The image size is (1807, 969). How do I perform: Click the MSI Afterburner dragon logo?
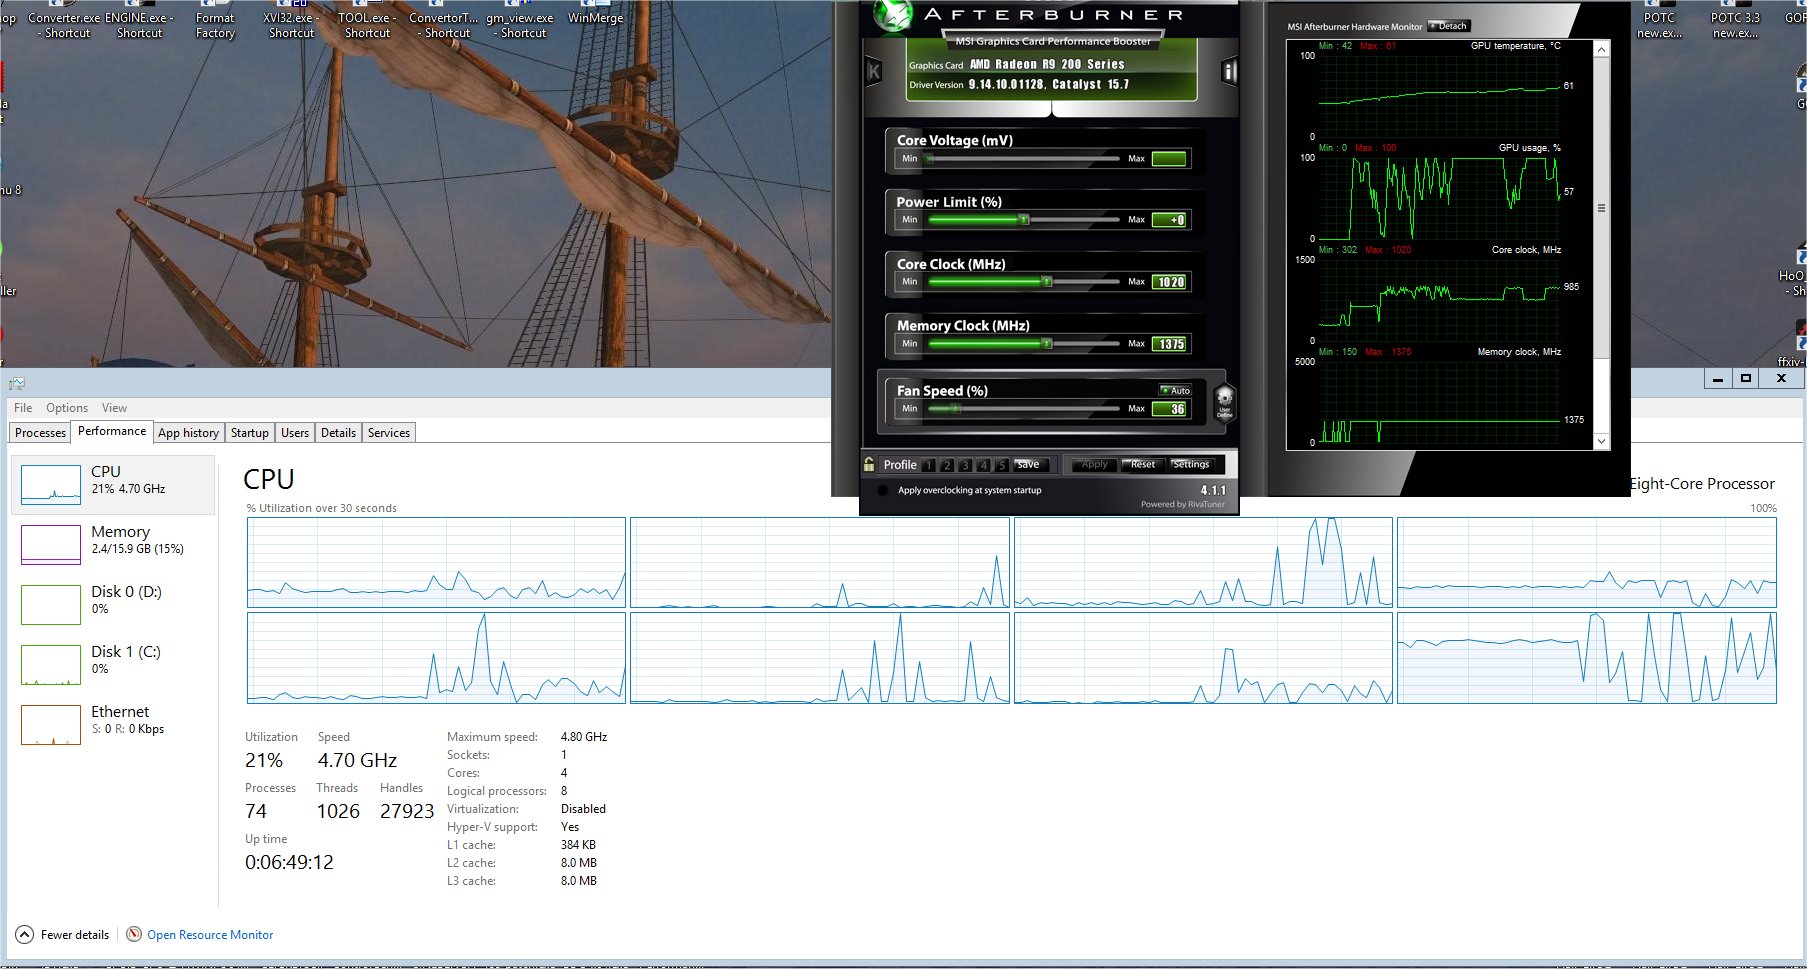tap(892, 15)
